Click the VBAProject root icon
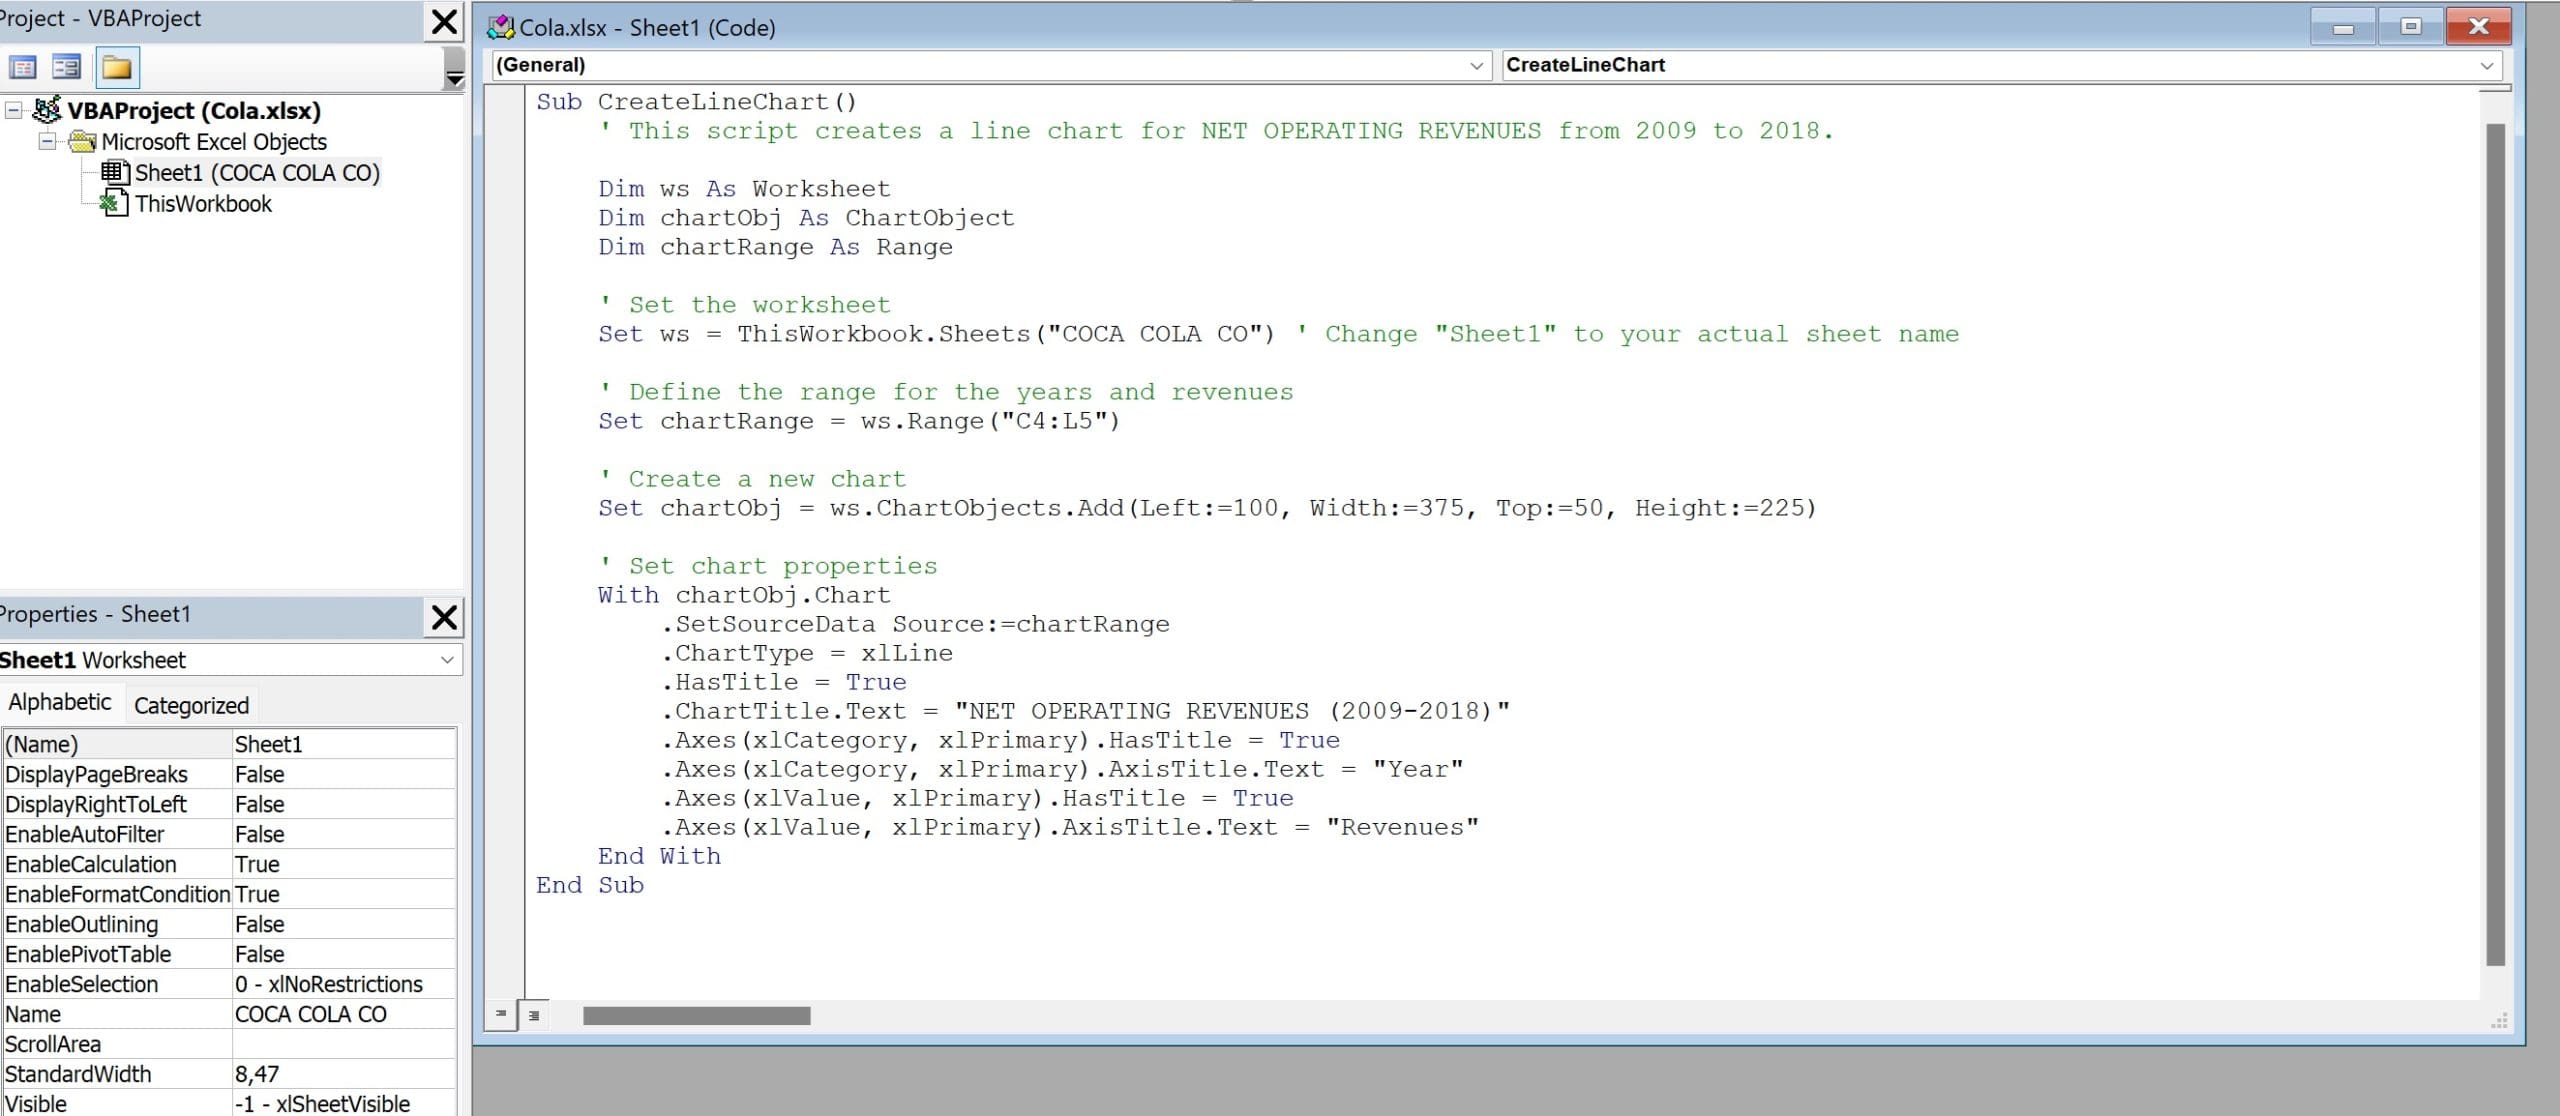The image size is (2560, 1116). (x=46, y=110)
